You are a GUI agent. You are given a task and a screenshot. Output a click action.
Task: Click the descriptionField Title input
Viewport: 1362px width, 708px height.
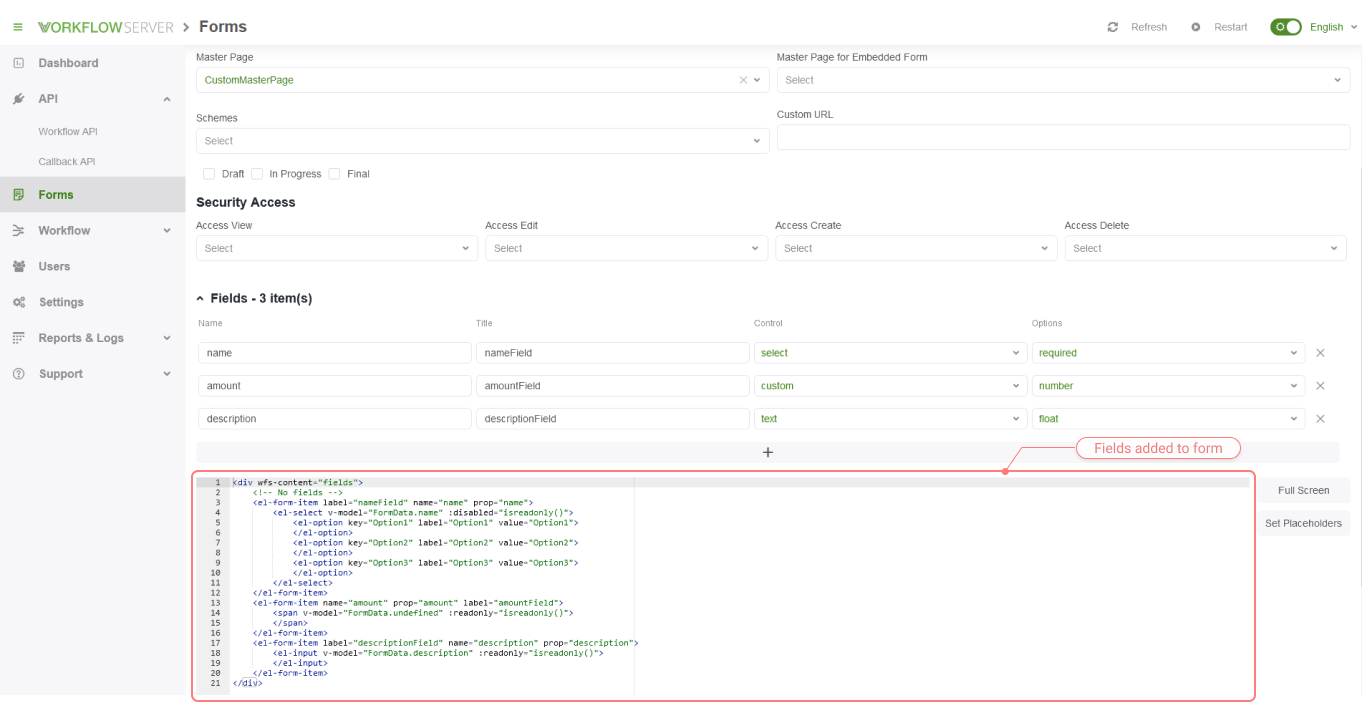pos(613,419)
